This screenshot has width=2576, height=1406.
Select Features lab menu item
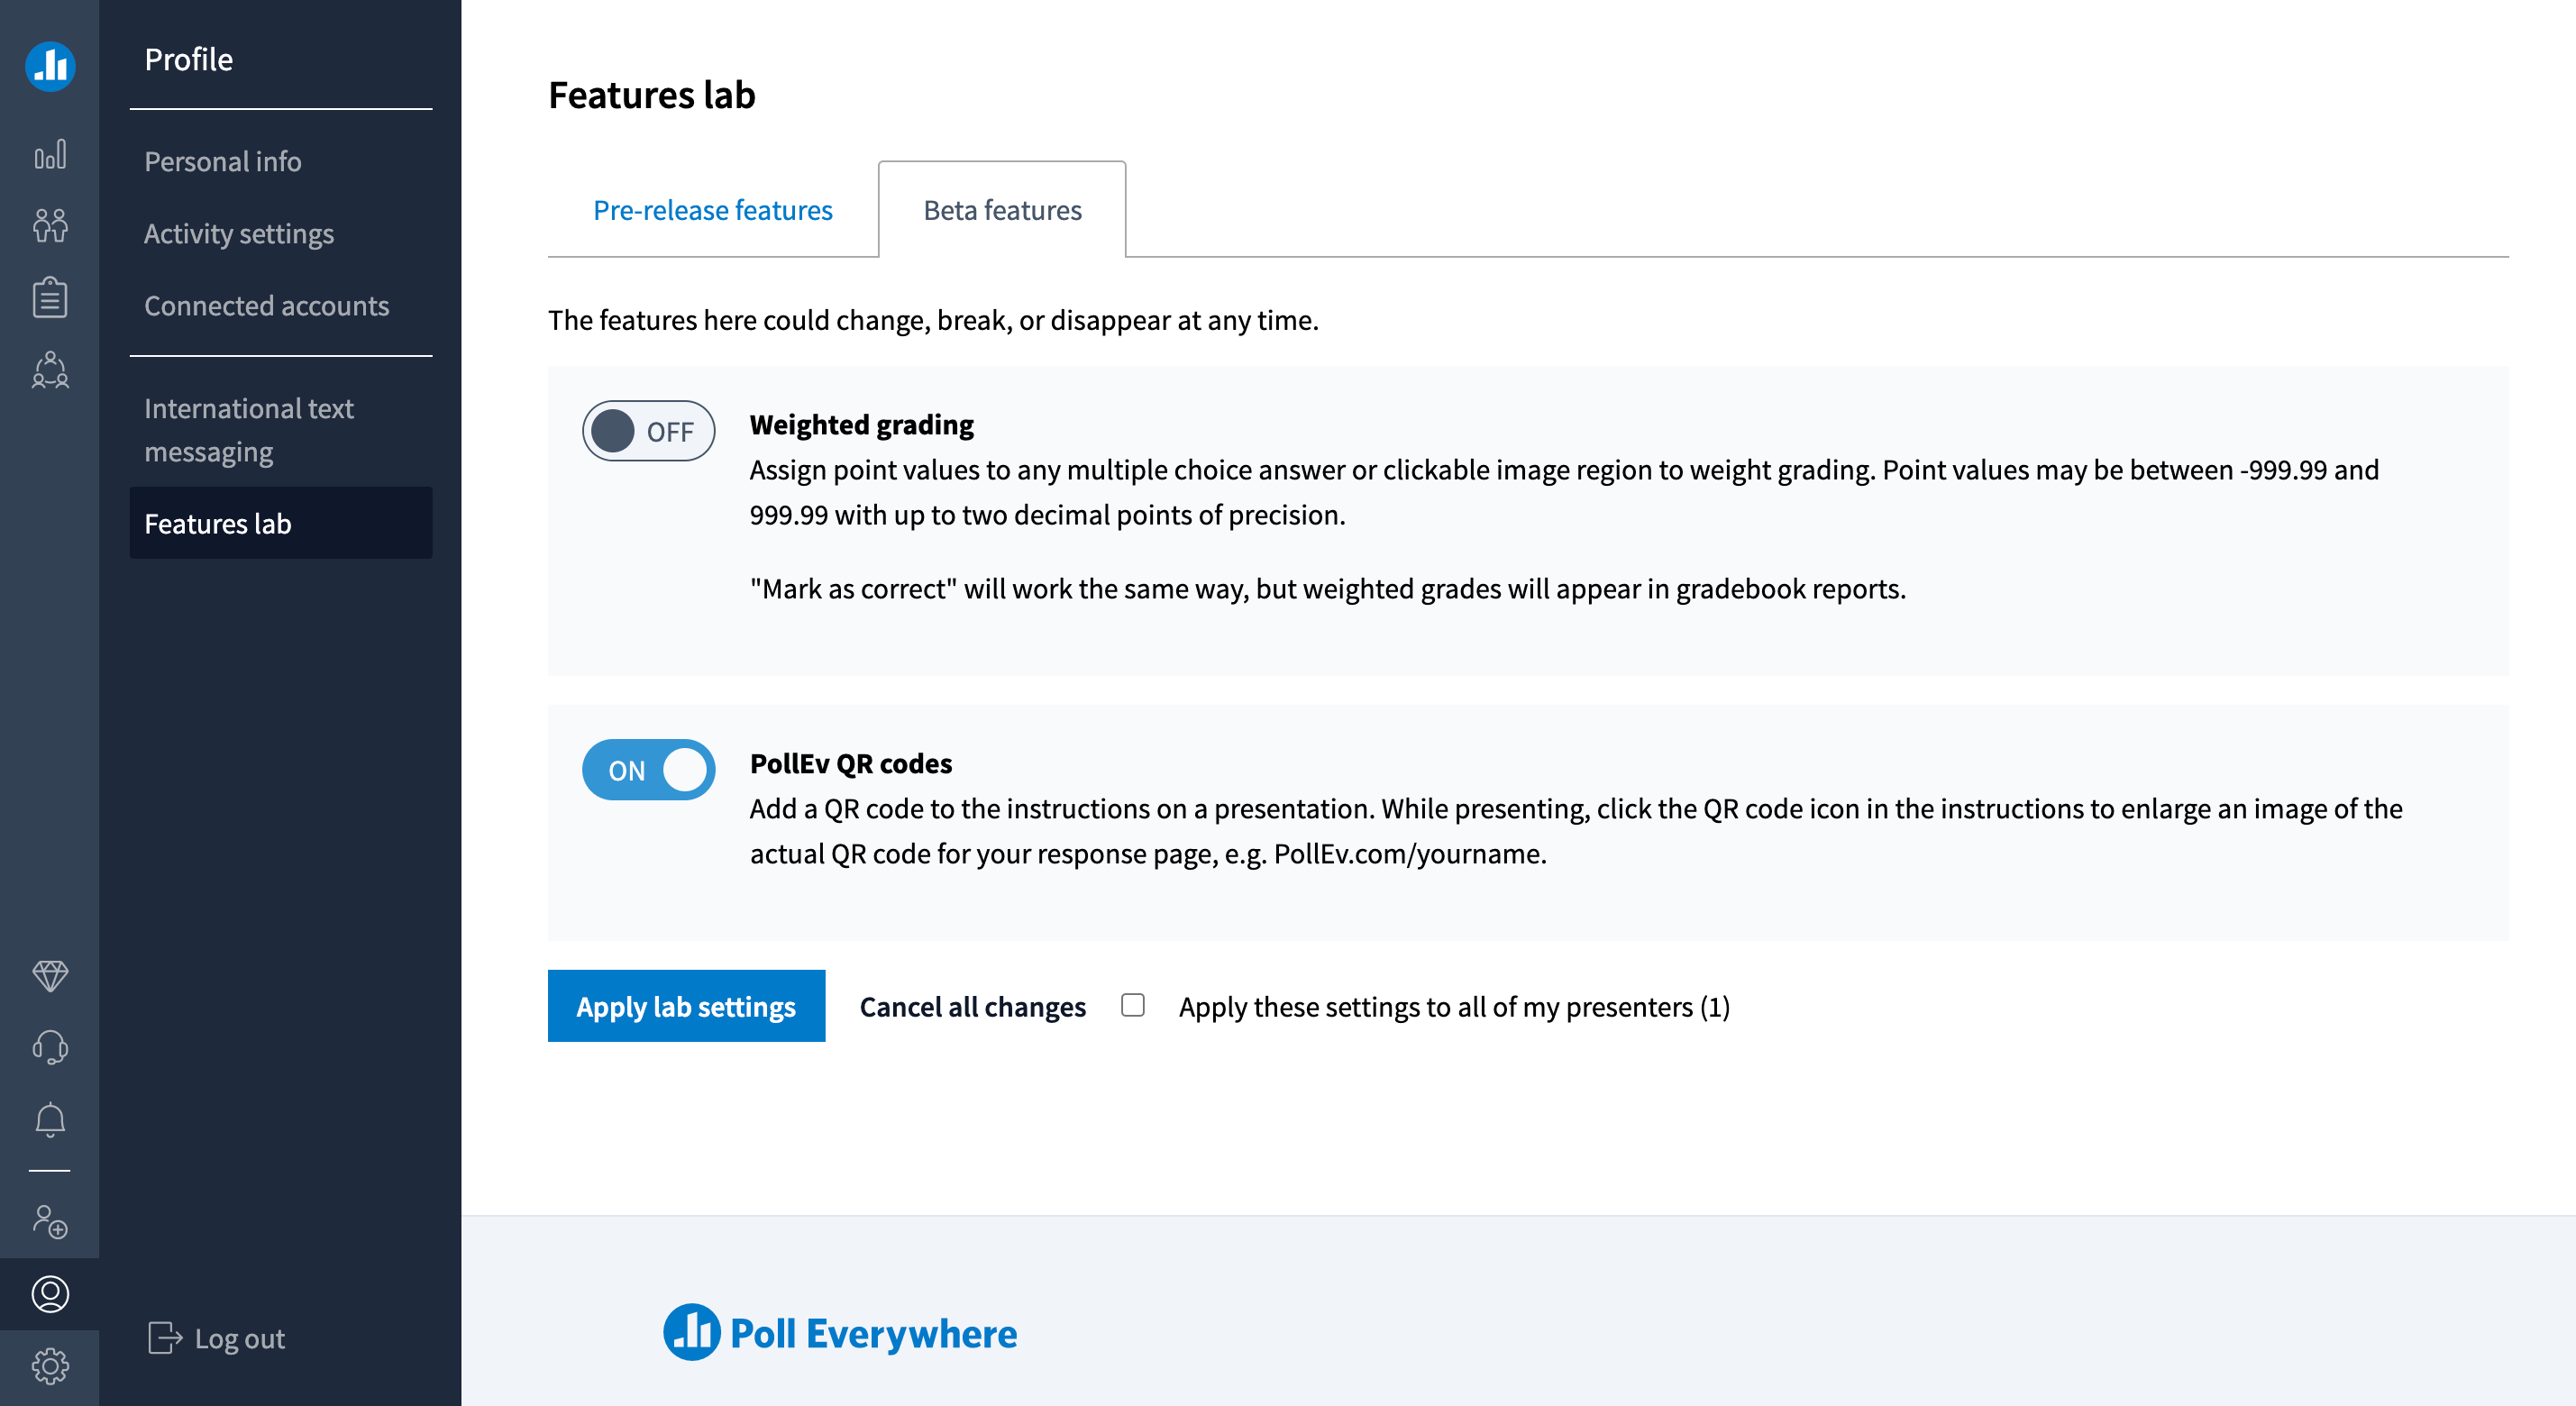[x=281, y=523]
